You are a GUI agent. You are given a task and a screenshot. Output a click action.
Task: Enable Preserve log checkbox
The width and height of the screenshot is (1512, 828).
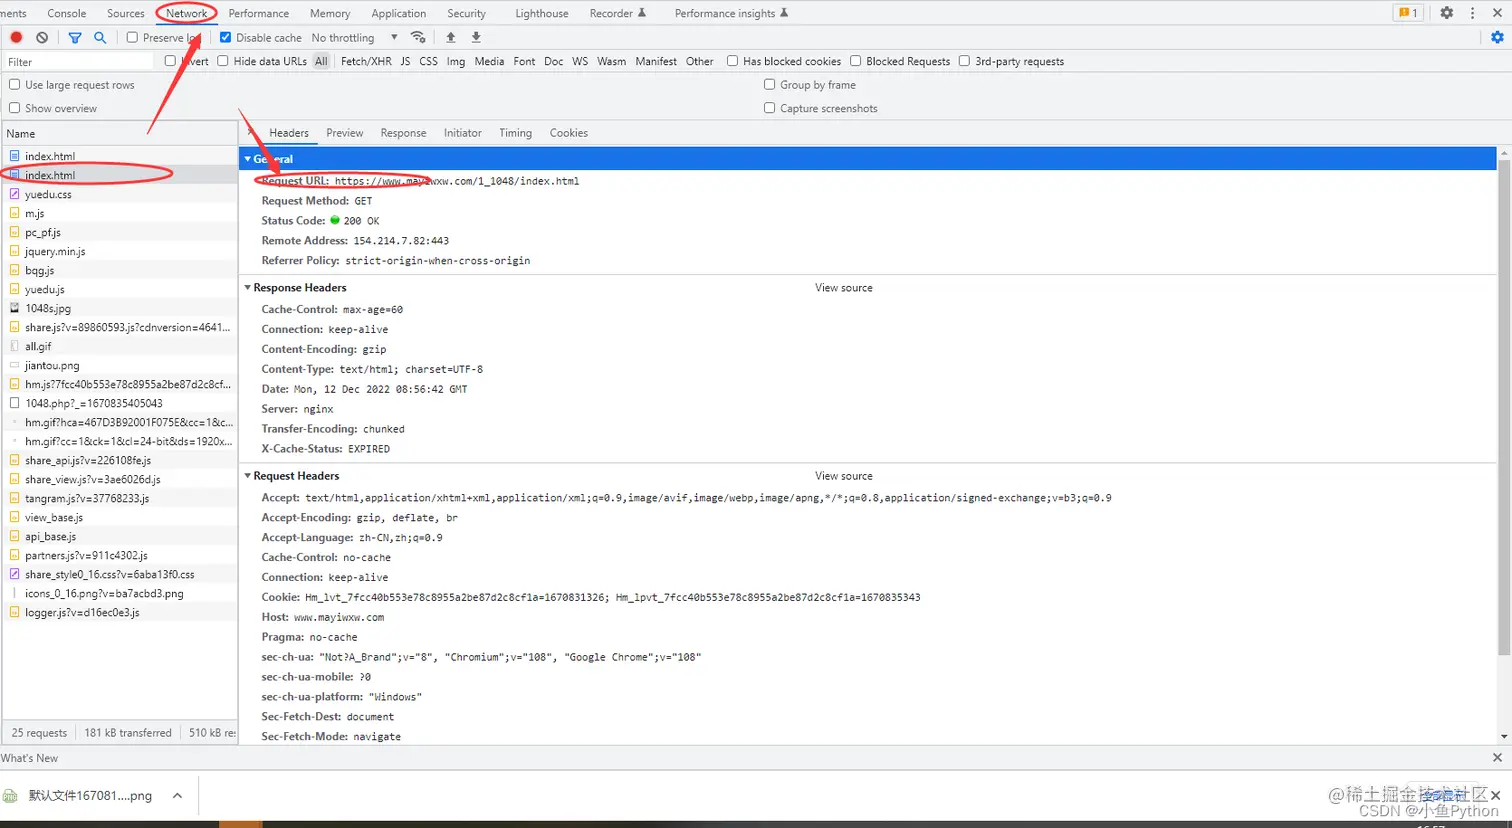132,37
